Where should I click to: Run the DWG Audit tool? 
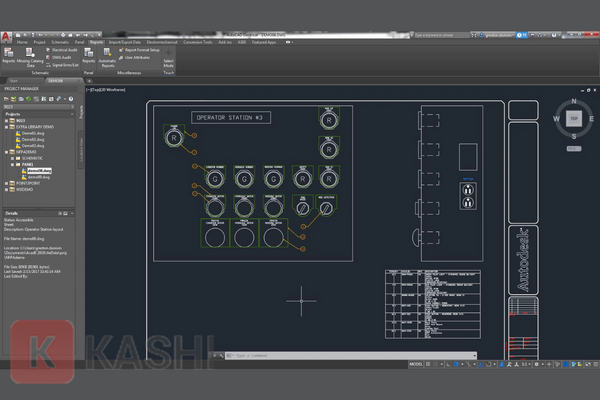tap(59, 57)
